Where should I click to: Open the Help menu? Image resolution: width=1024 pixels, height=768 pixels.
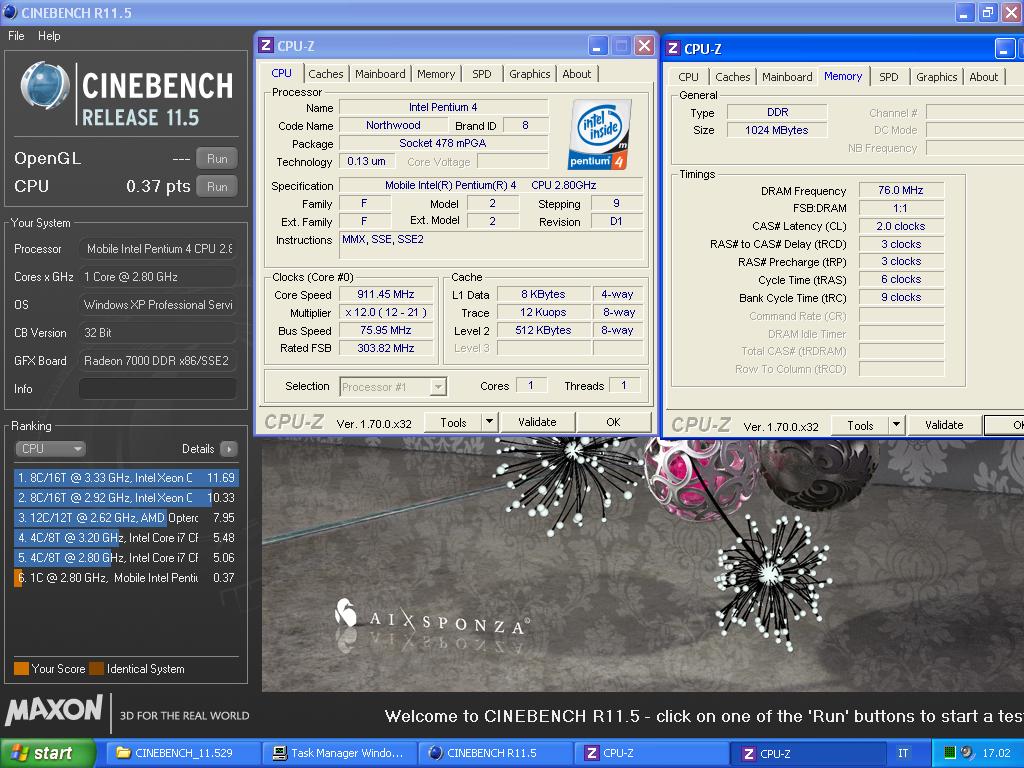(49, 36)
